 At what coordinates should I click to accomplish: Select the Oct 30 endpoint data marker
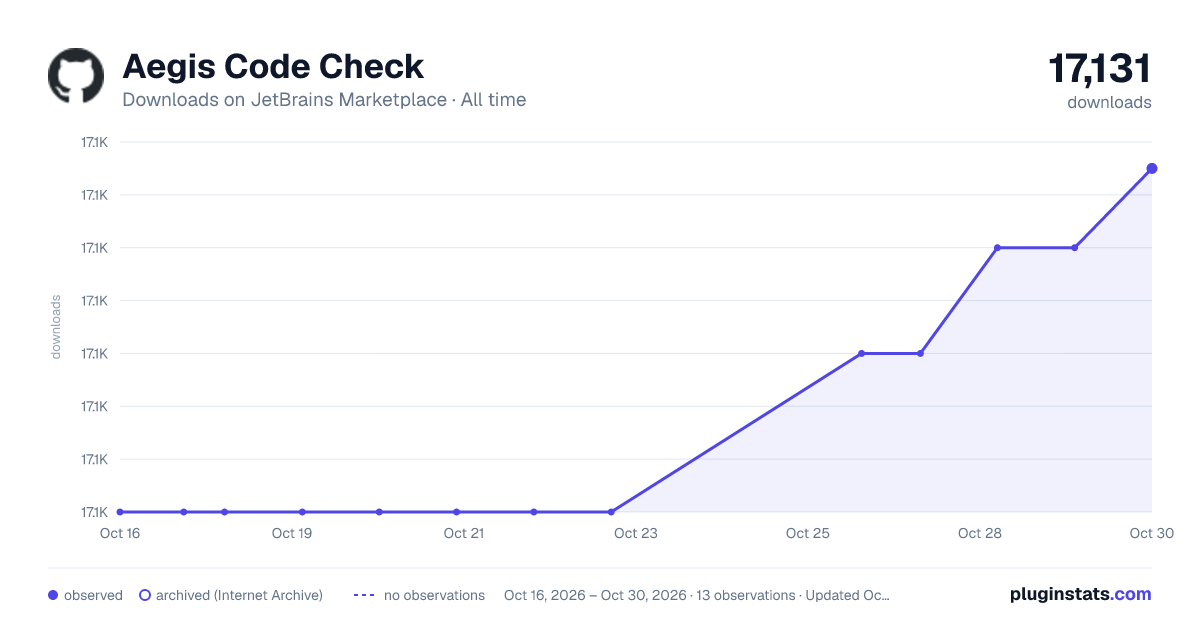[1152, 168]
